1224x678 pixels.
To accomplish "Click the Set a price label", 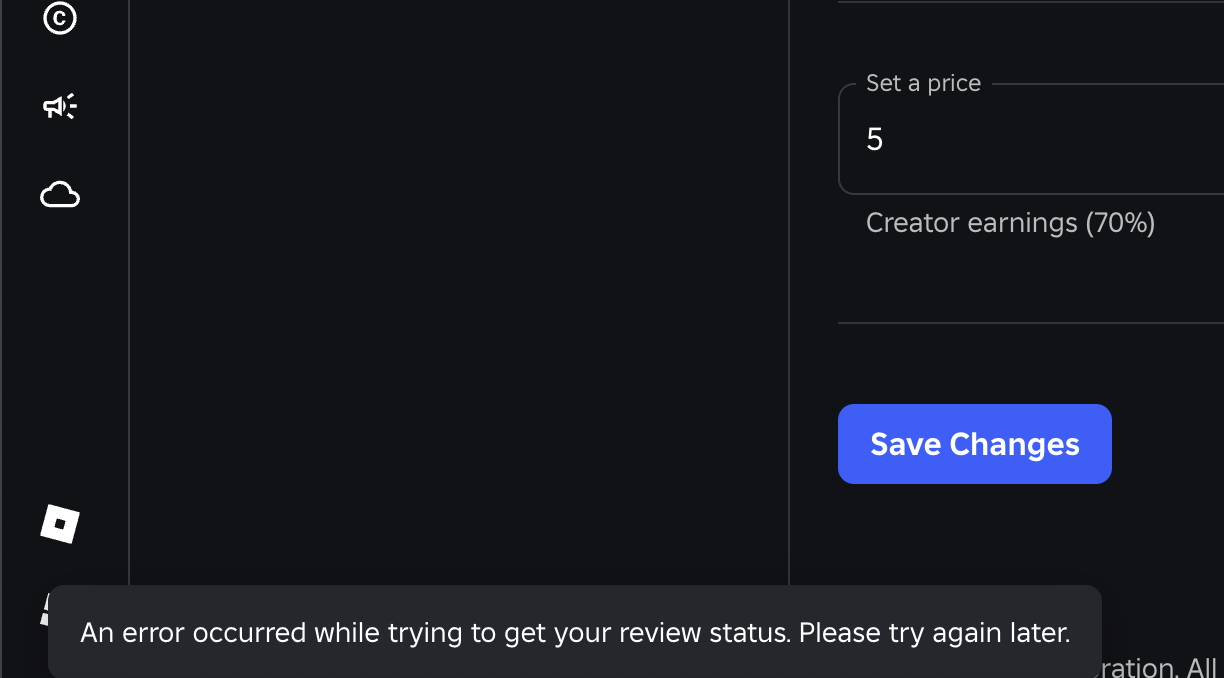I will 923,83.
